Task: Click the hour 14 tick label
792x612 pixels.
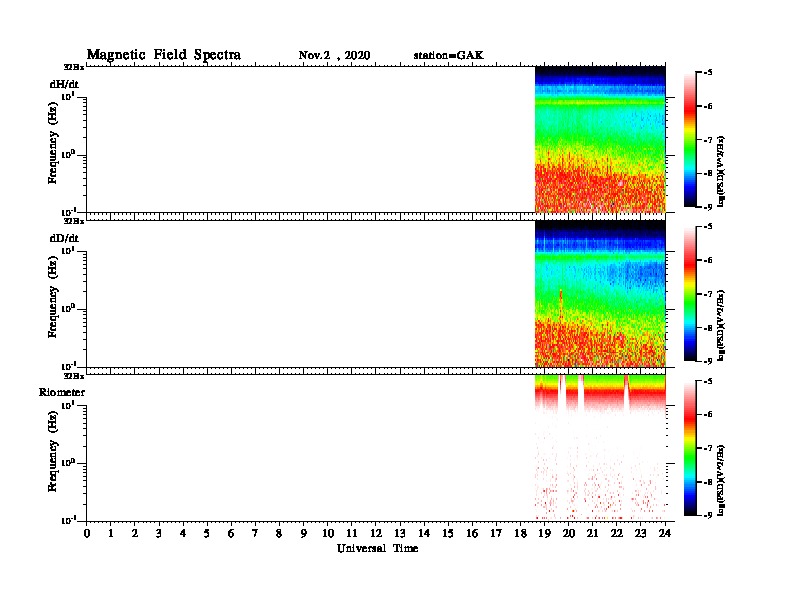Action: (x=424, y=534)
